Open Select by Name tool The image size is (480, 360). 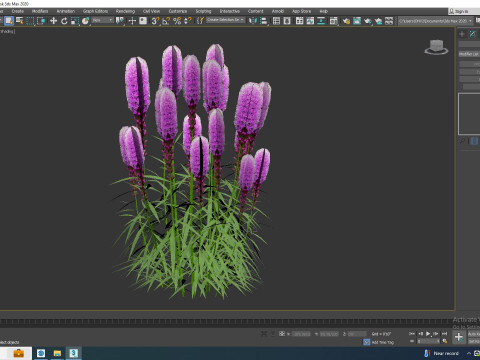tap(20, 21)
